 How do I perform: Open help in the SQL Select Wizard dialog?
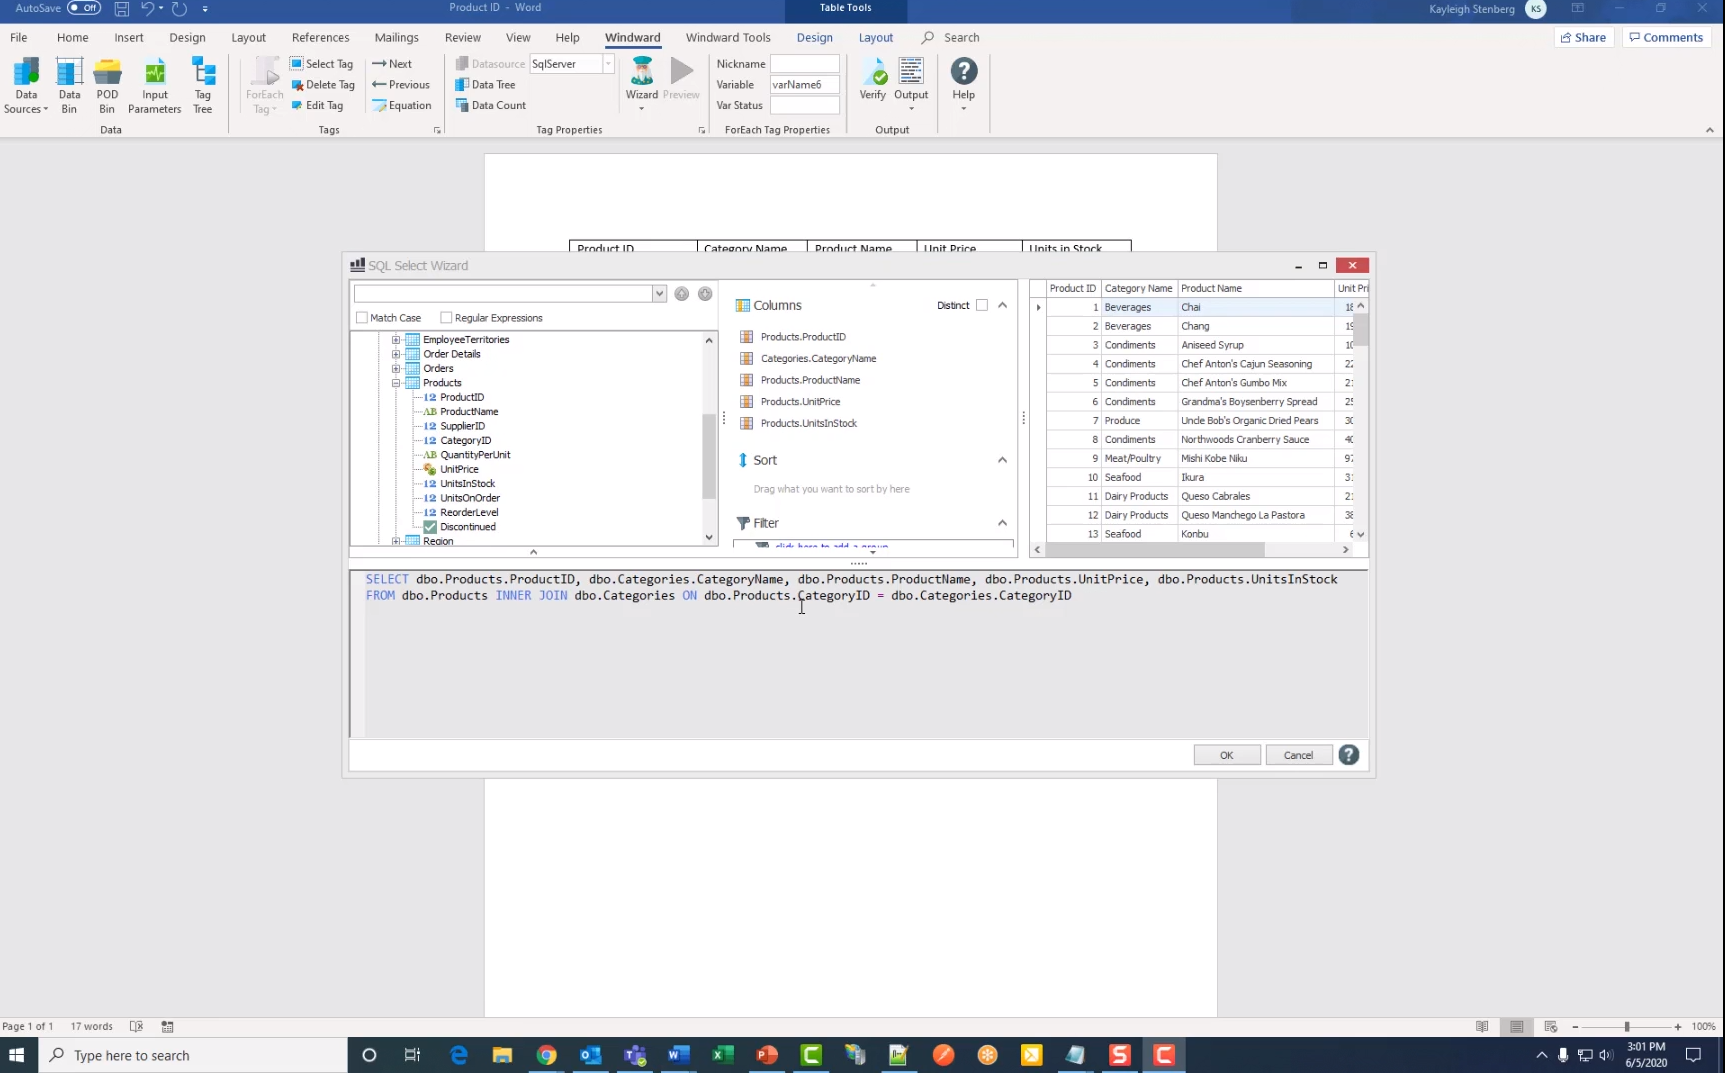1349,755
